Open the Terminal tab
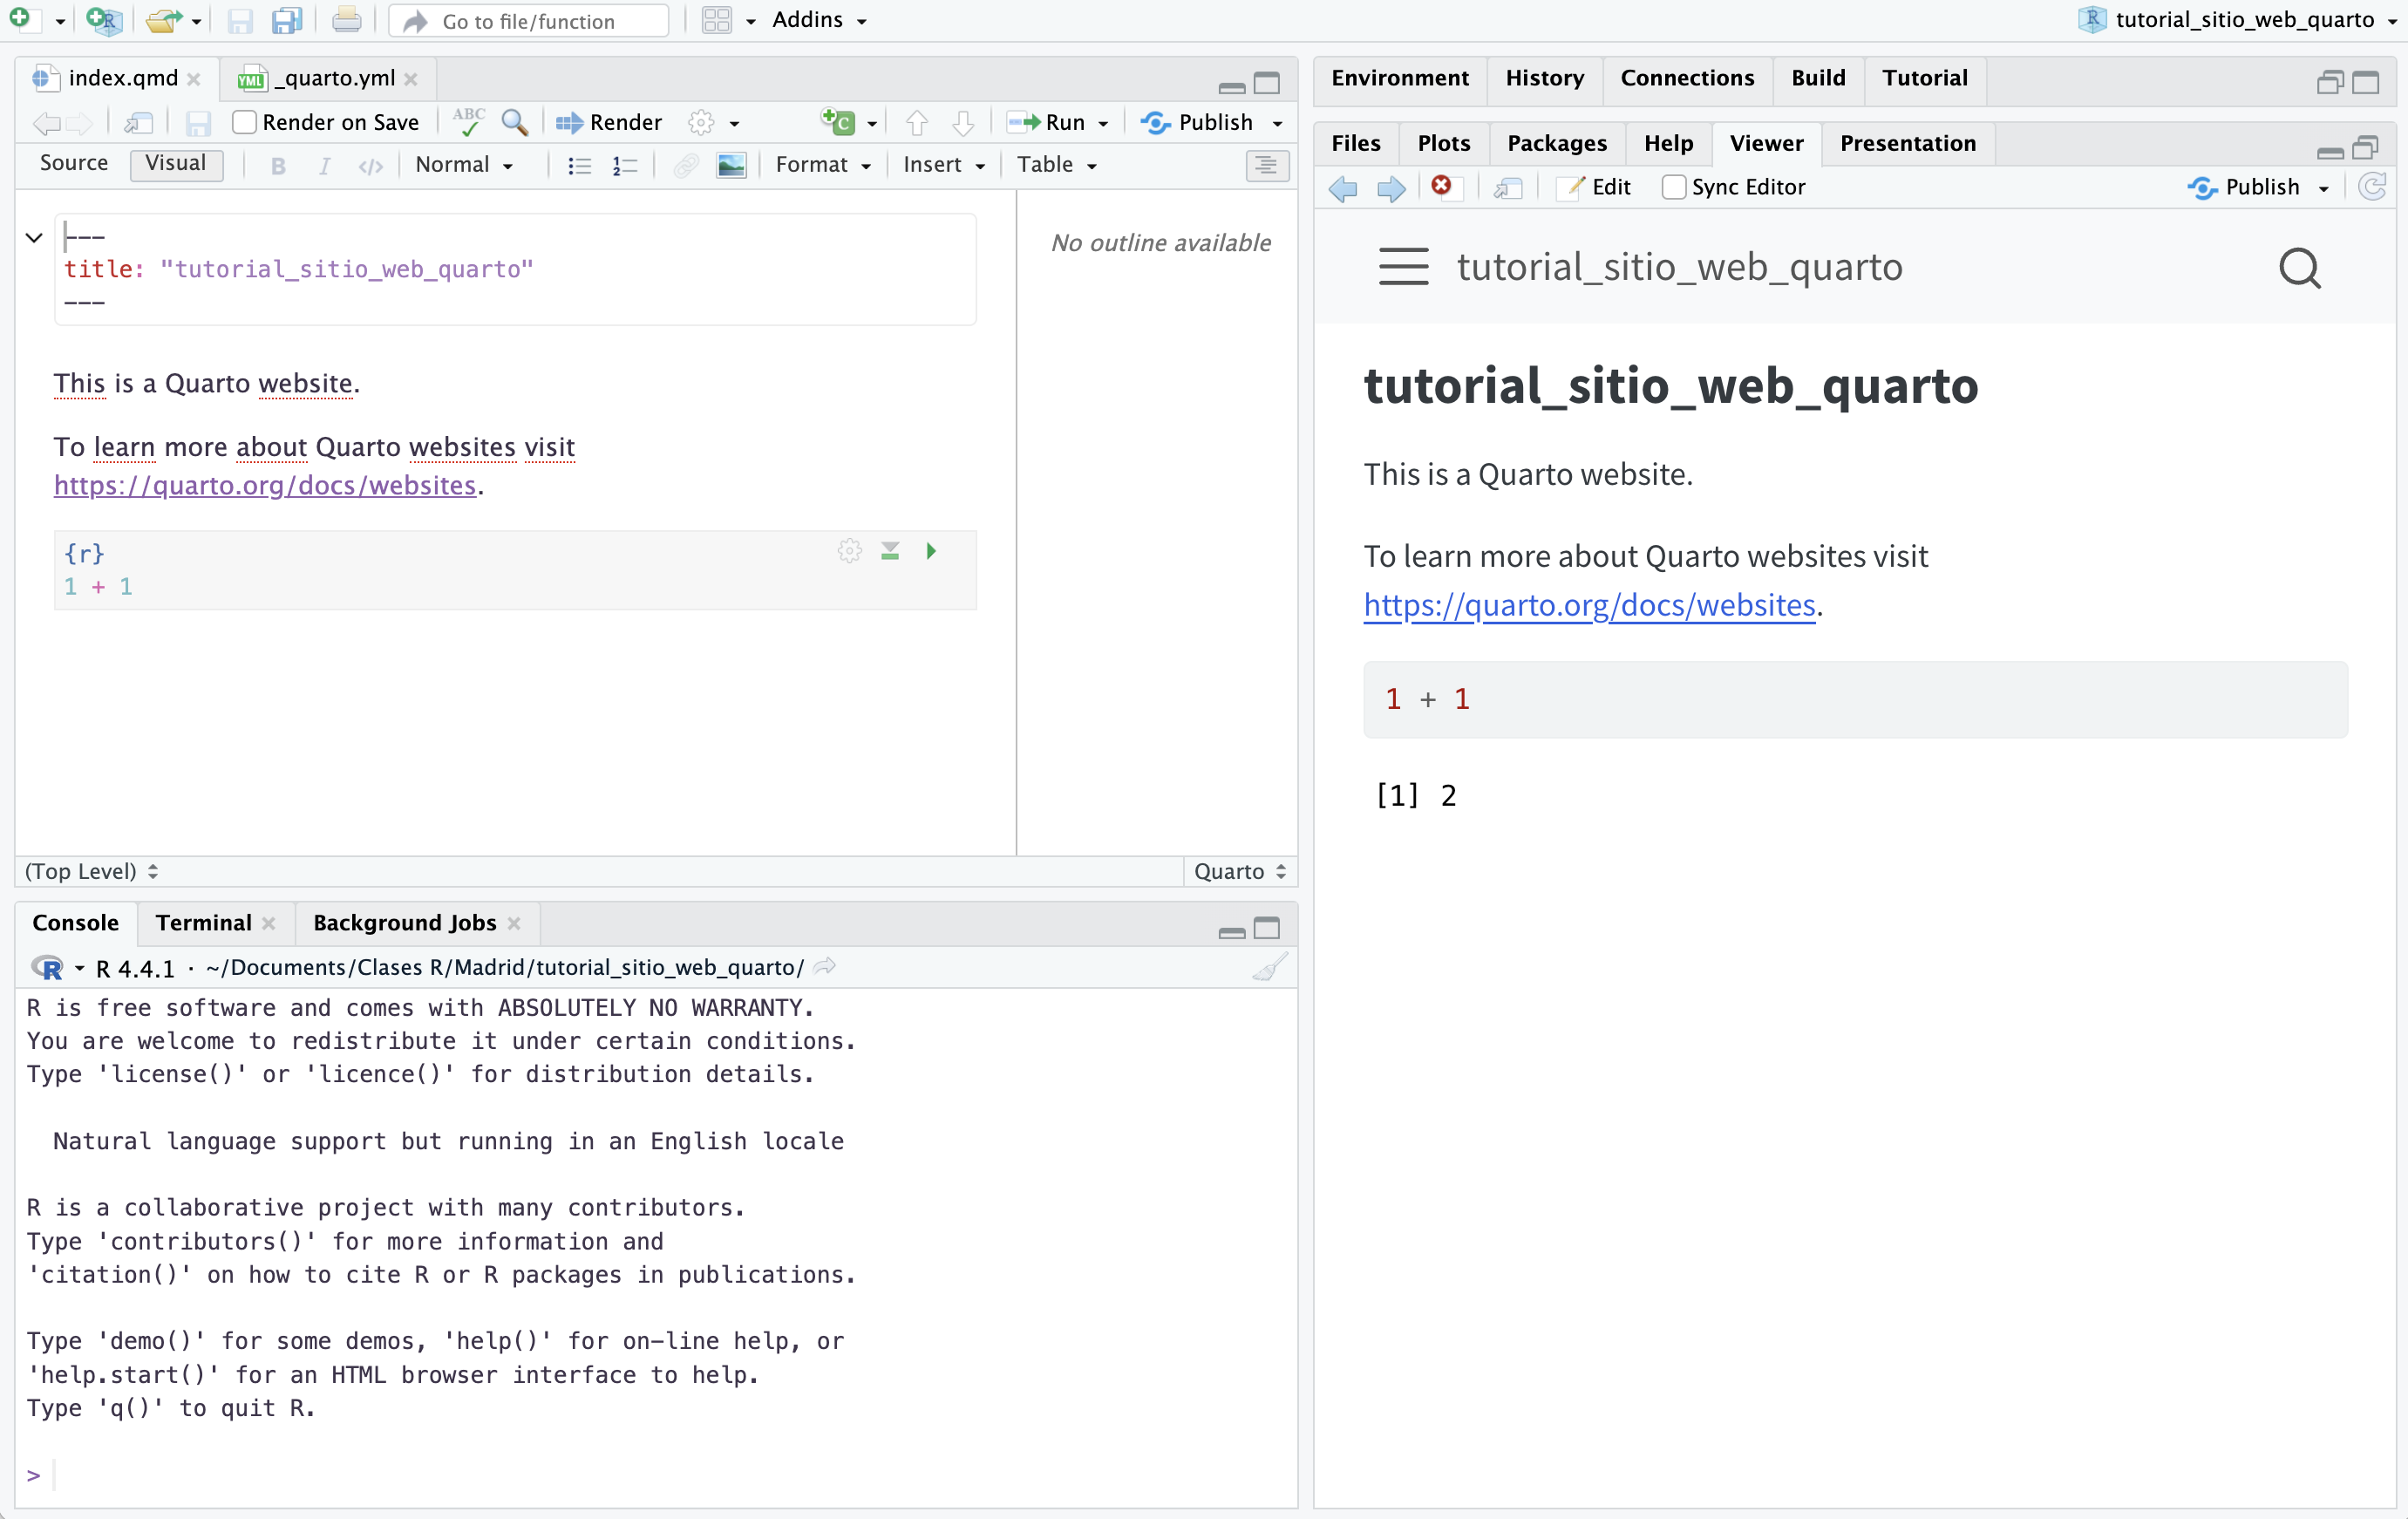Screen dimensions: 2408x1519 (204, 923)
